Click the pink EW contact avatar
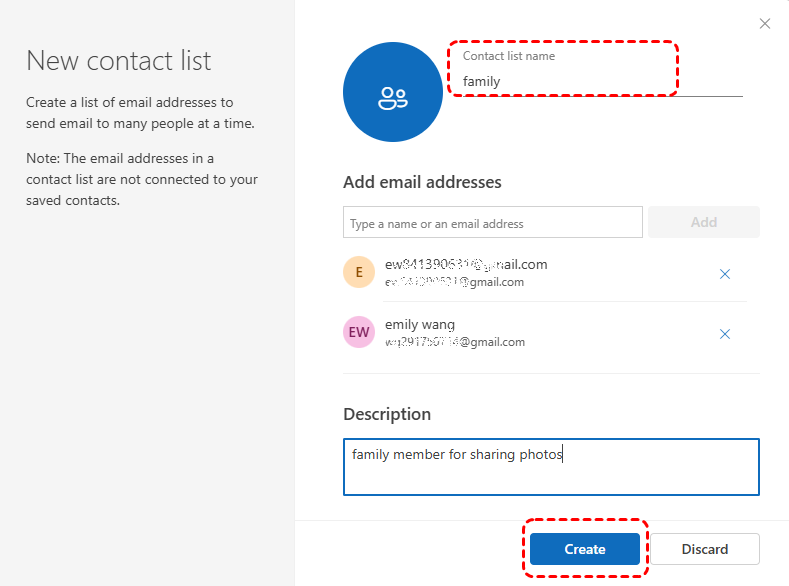 (359, 332)
